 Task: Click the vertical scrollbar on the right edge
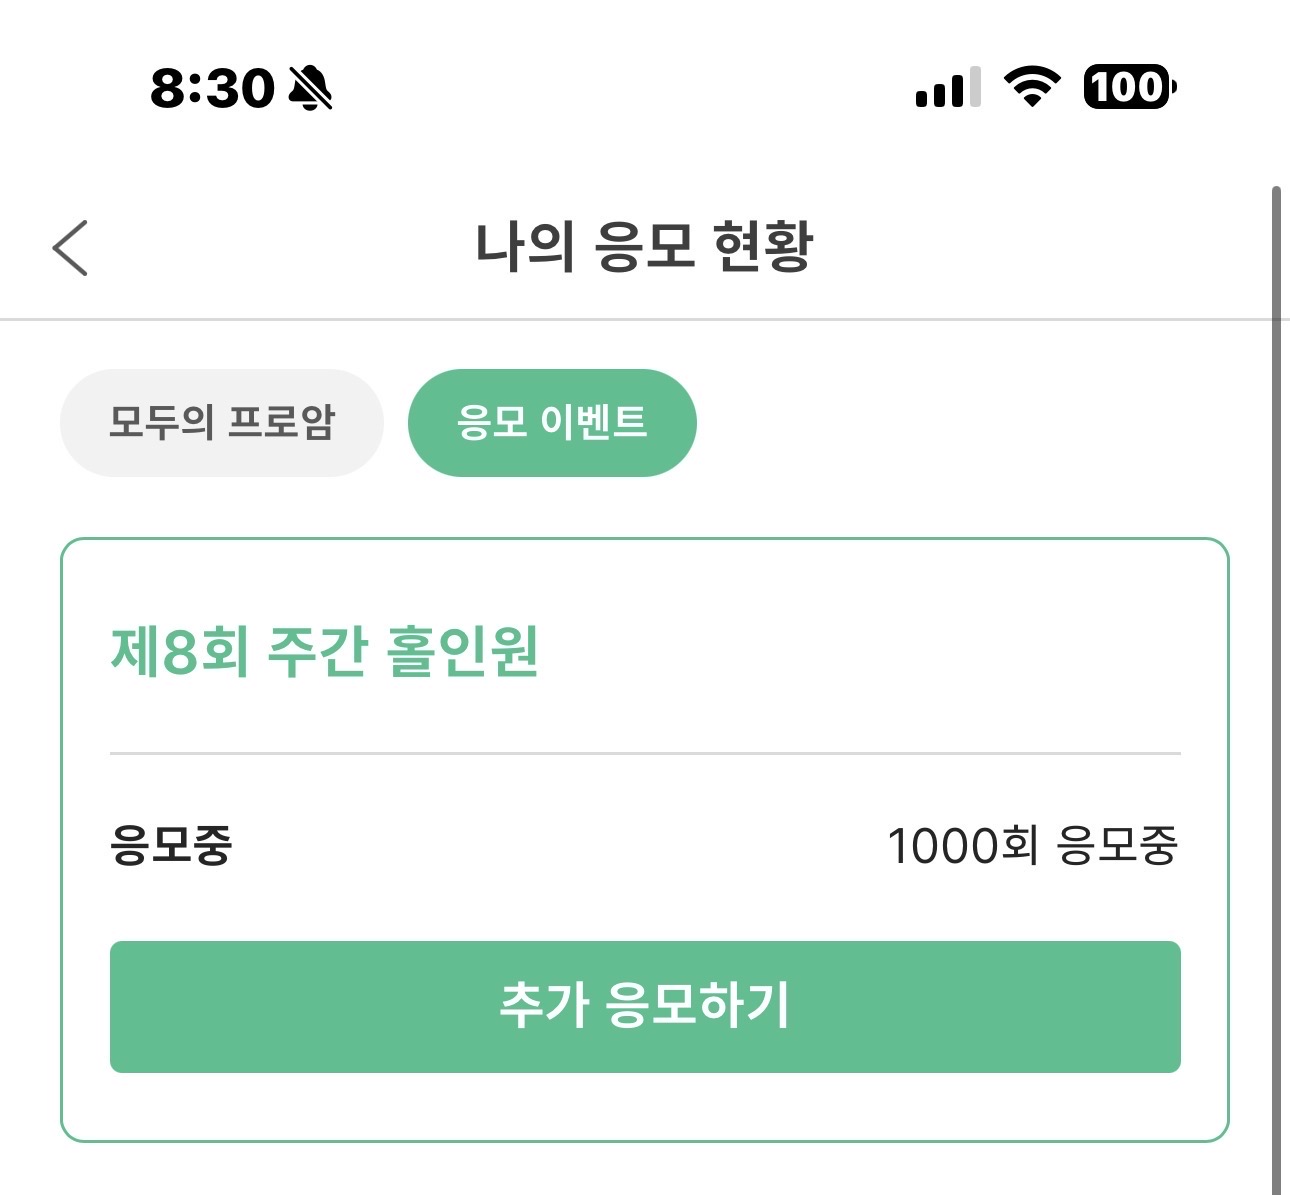pyautogui.click(x=1277, y=690)
